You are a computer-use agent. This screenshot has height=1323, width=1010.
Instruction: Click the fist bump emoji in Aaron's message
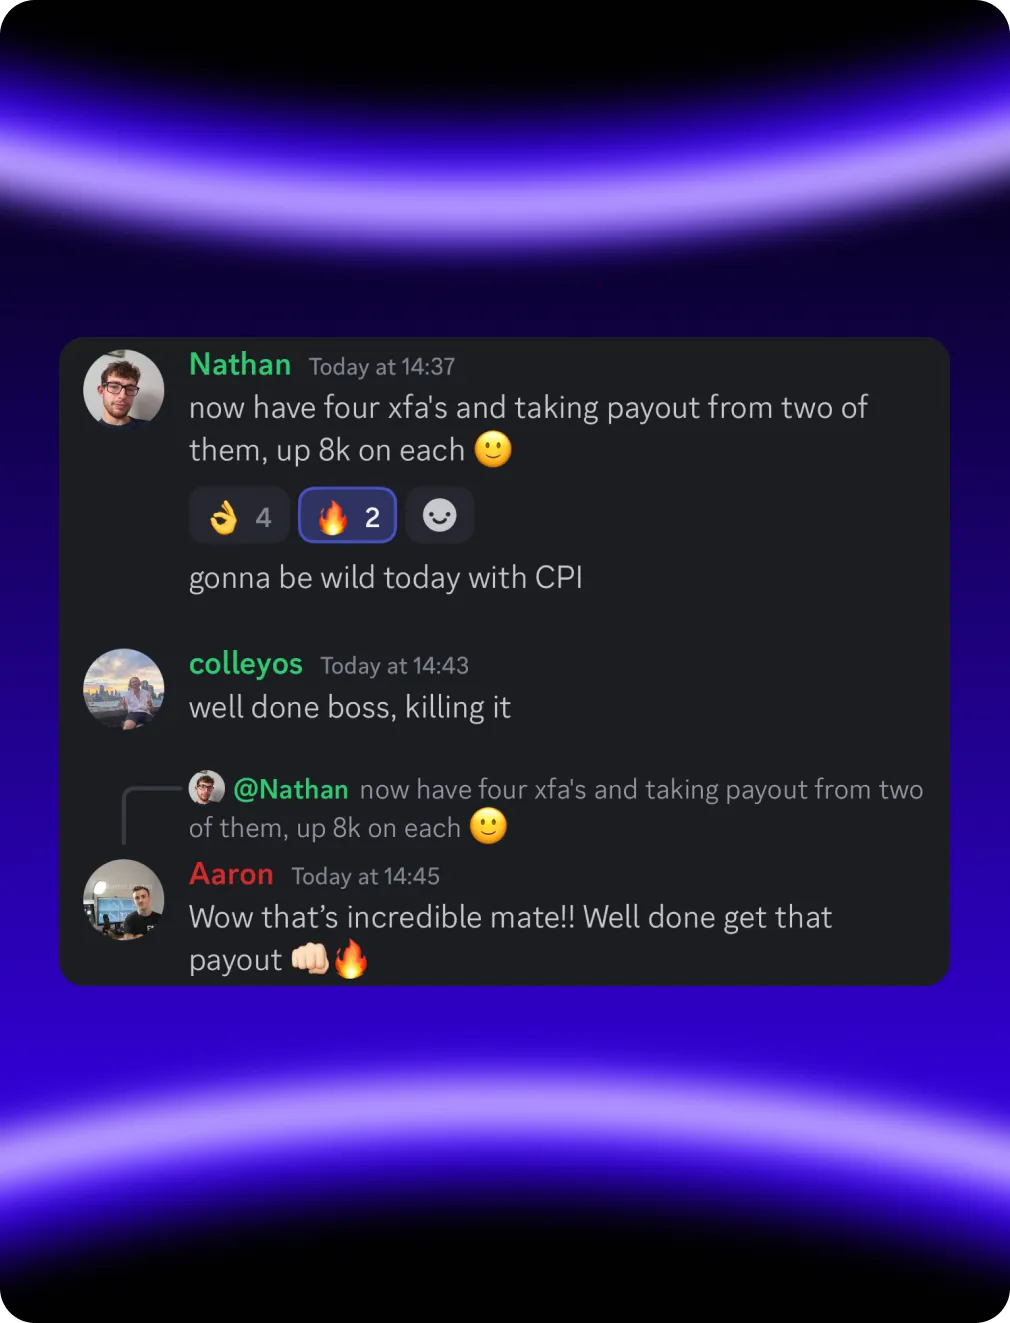[x=310, y=959]
